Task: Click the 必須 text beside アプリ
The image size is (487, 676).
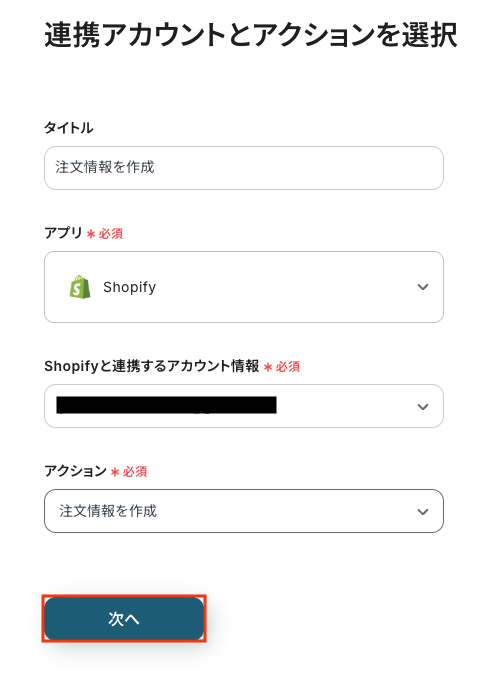Action: [111, 234]
